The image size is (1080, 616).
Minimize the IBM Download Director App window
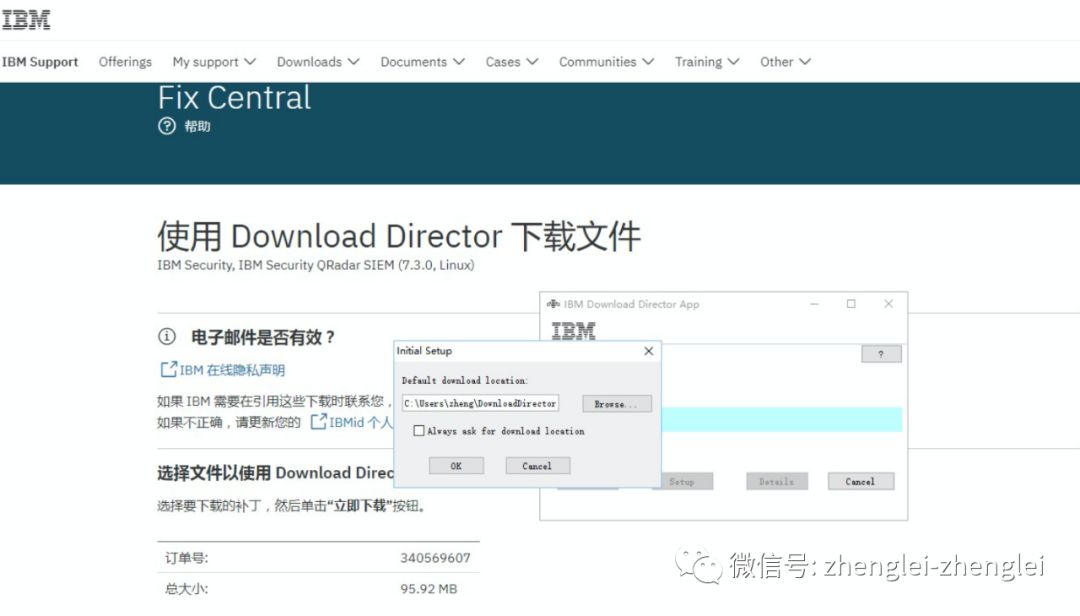814,304
